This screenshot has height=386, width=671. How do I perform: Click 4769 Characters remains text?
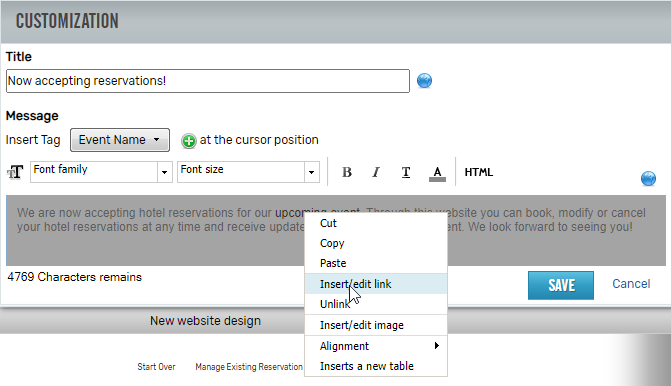74,277
